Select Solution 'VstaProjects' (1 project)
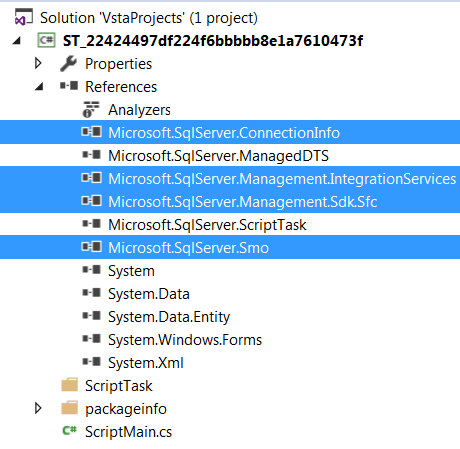The width and height of the screenshot is (460, 449). (149, 18)
